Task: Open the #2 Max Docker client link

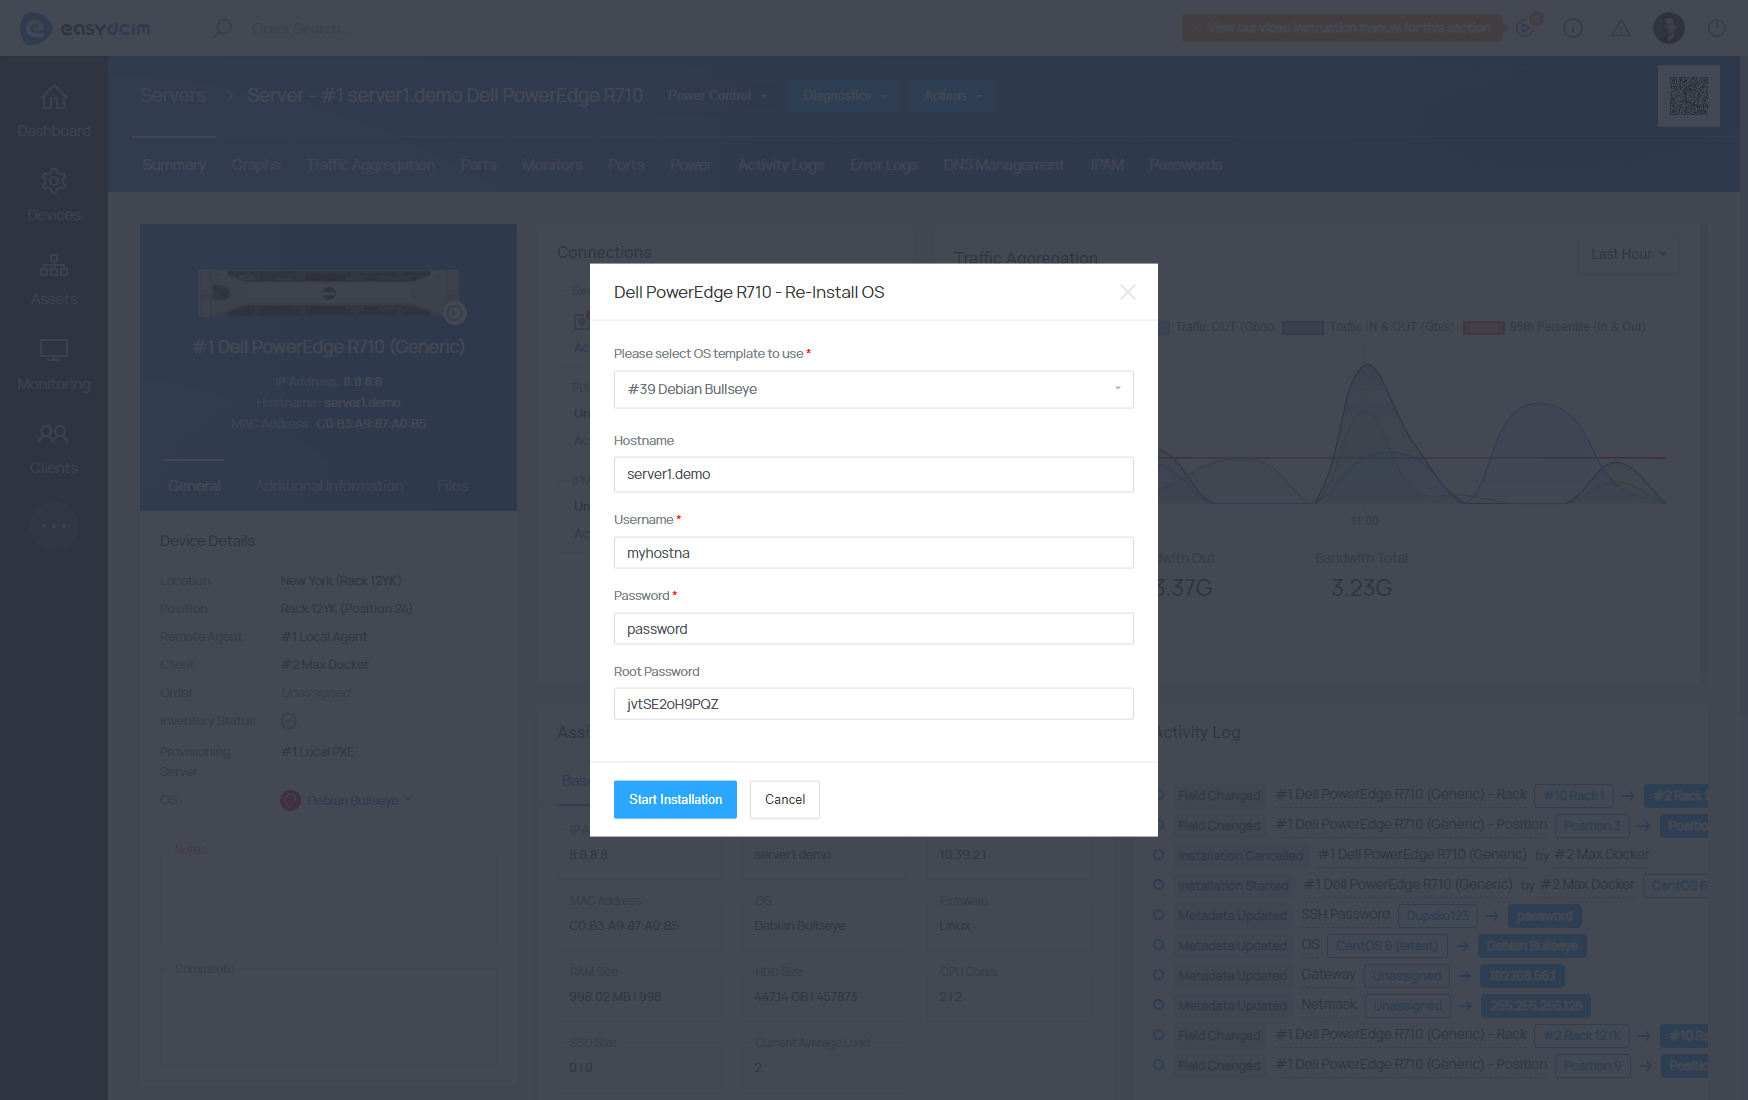Action: click(325, 665)
